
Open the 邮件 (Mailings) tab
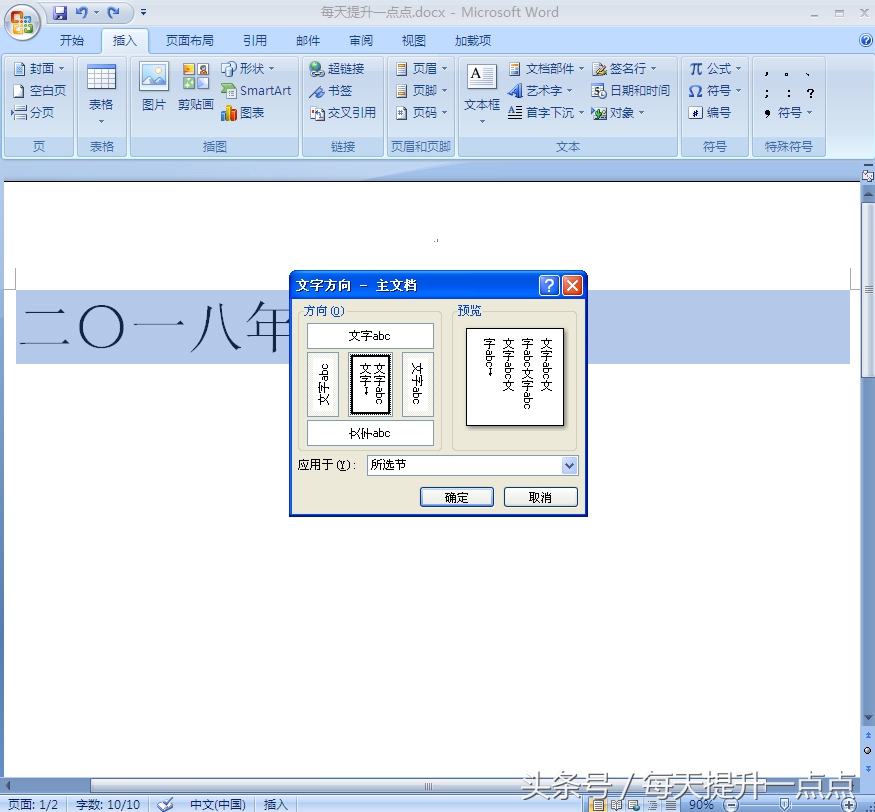point(307,41)
